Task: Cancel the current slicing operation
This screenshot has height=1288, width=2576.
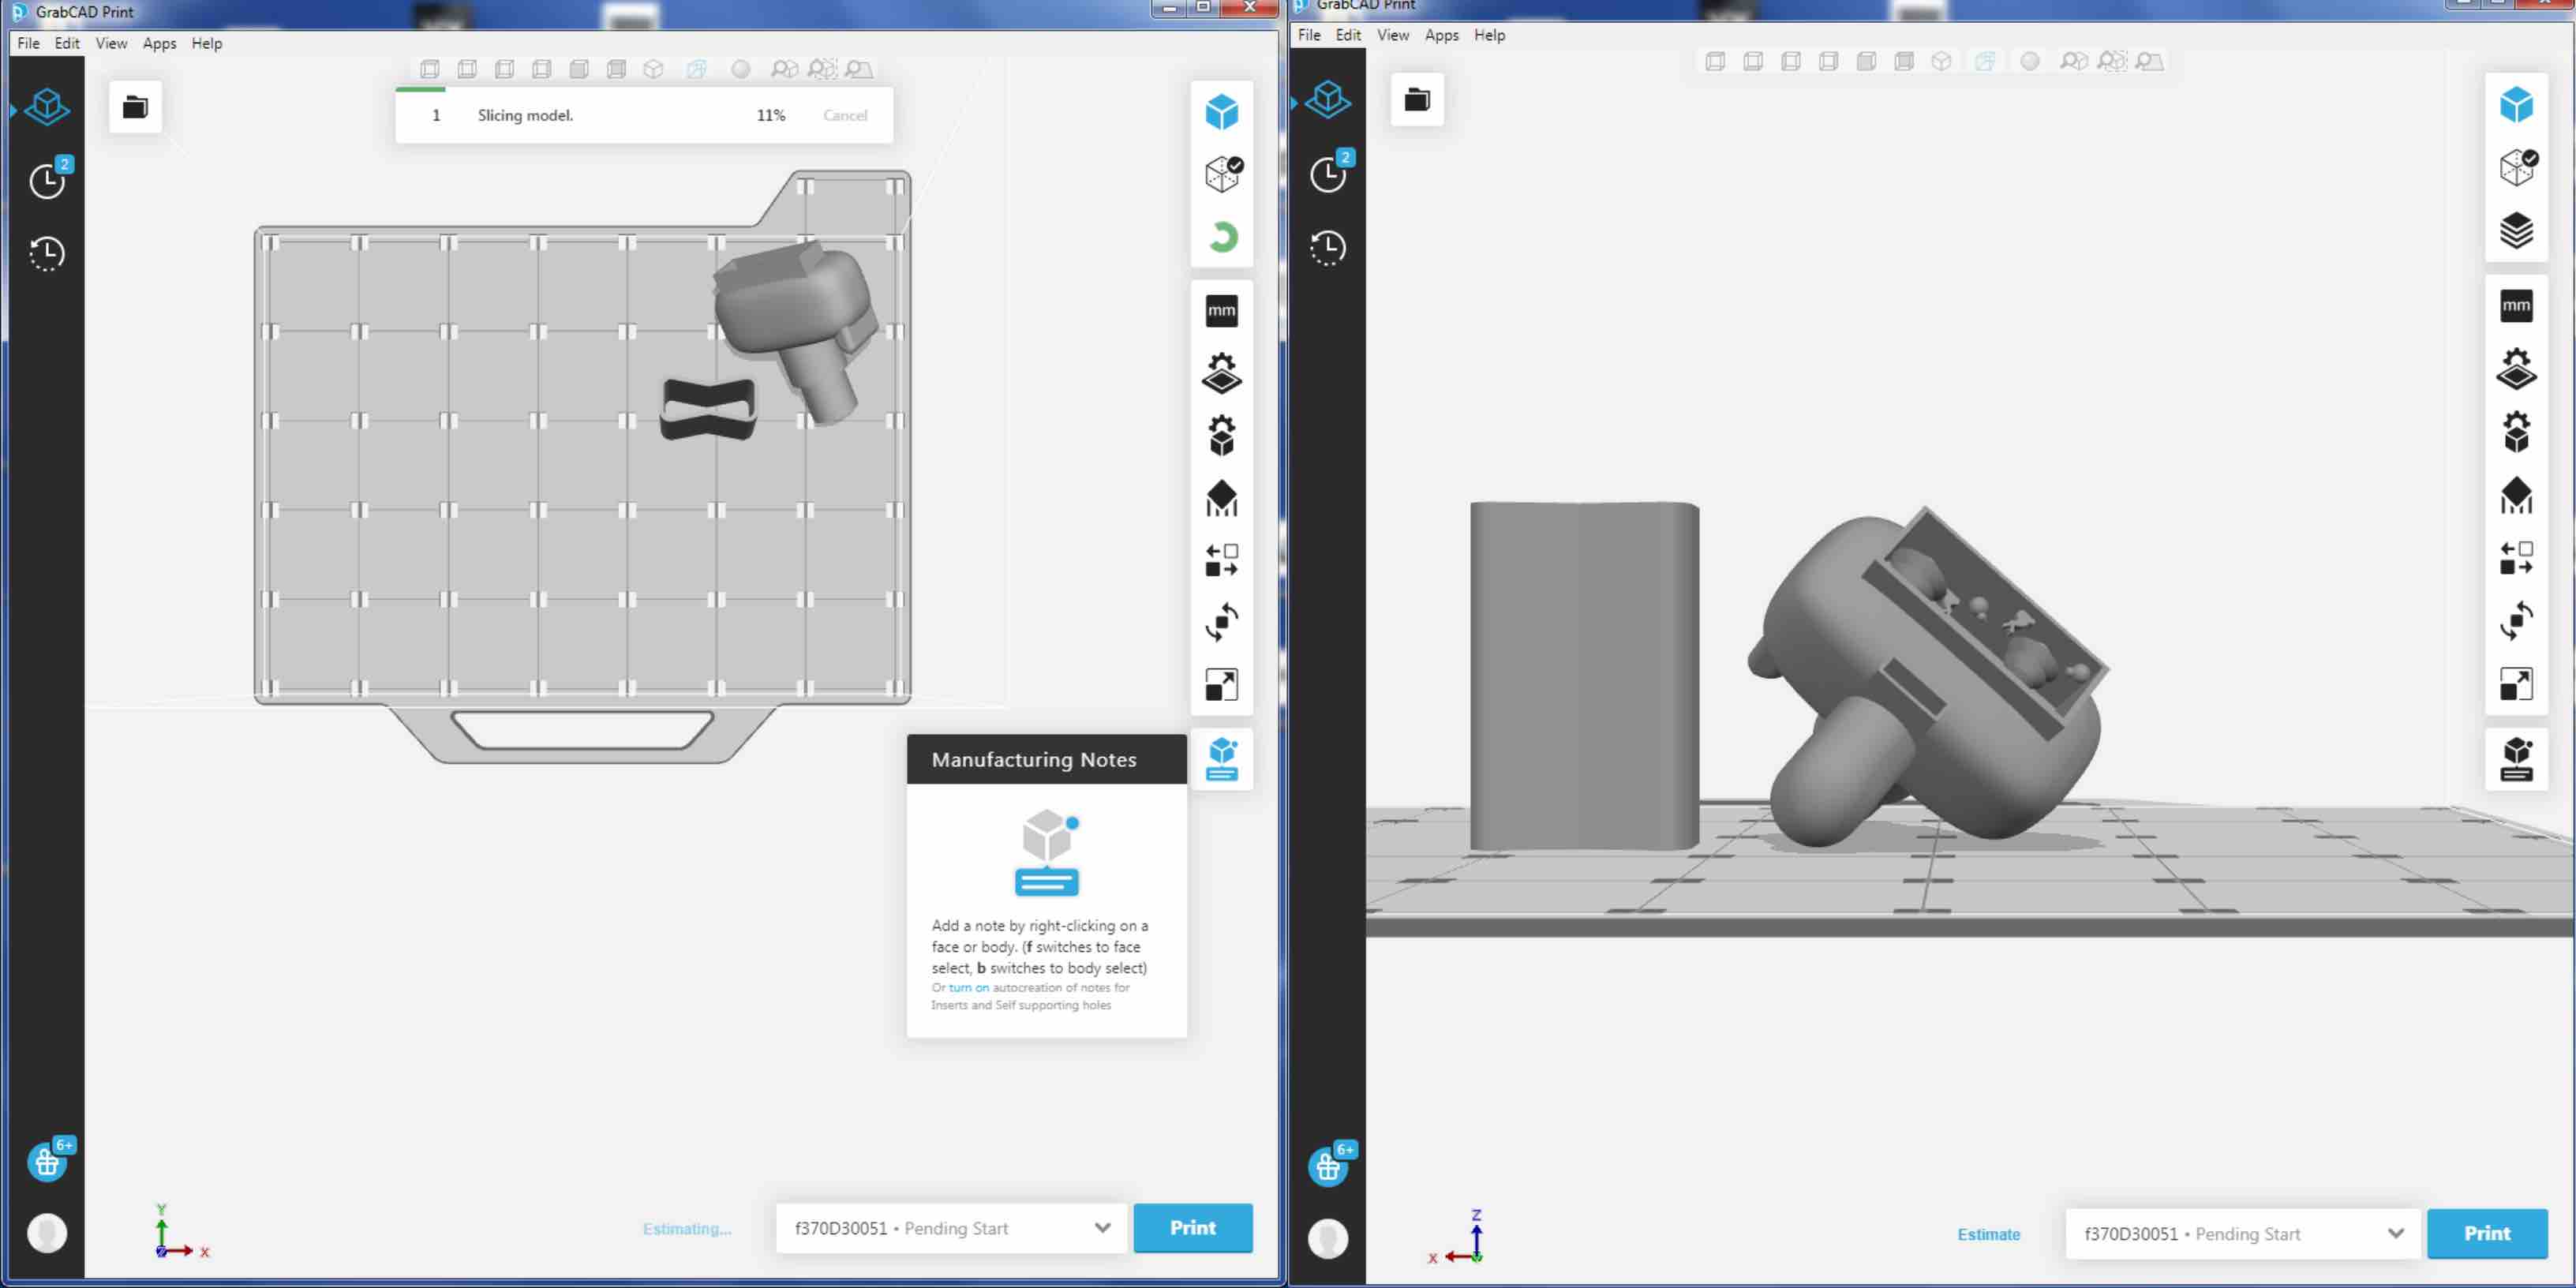Action: [843, 115]
